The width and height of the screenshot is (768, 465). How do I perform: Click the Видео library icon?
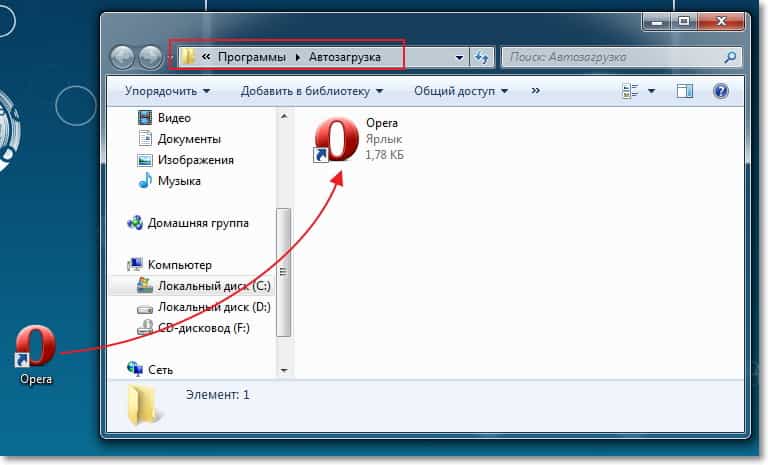144,118
